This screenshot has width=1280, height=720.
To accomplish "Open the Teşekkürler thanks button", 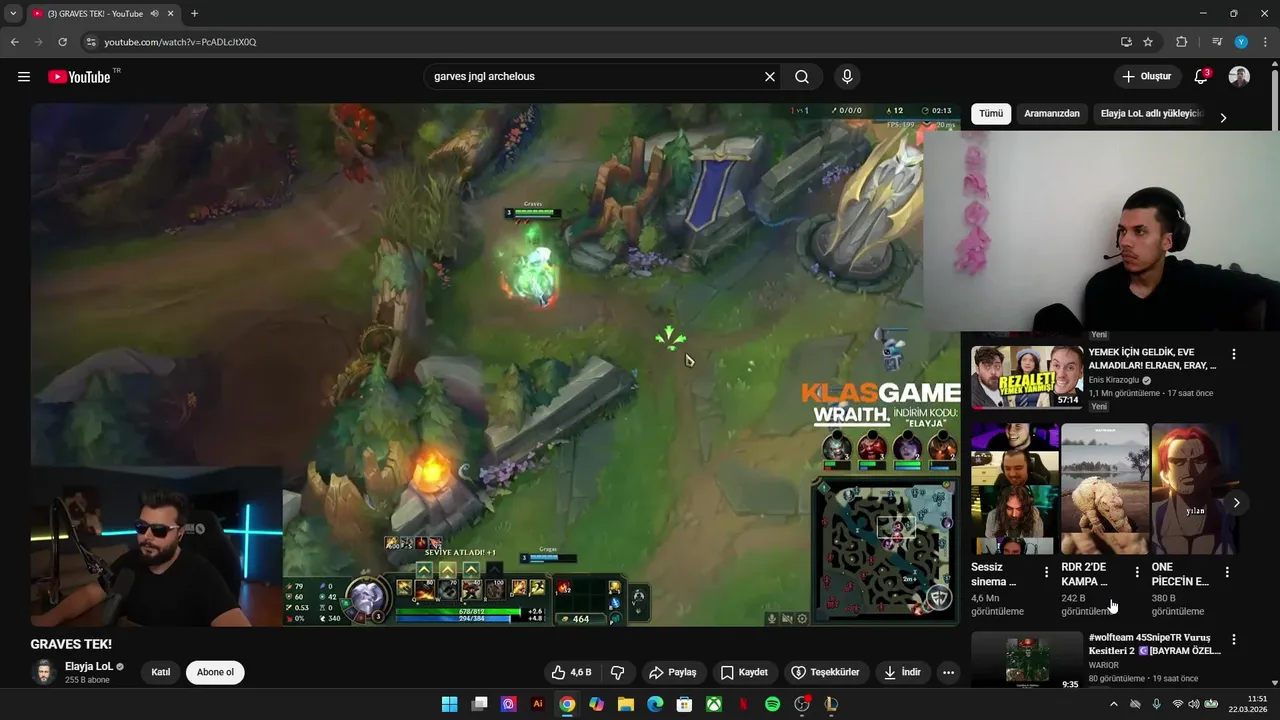I will 825,673.
